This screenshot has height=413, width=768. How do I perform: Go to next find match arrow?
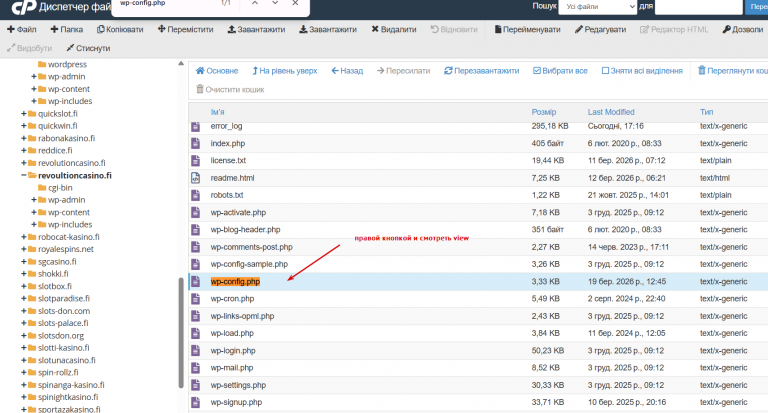[275, 3]
